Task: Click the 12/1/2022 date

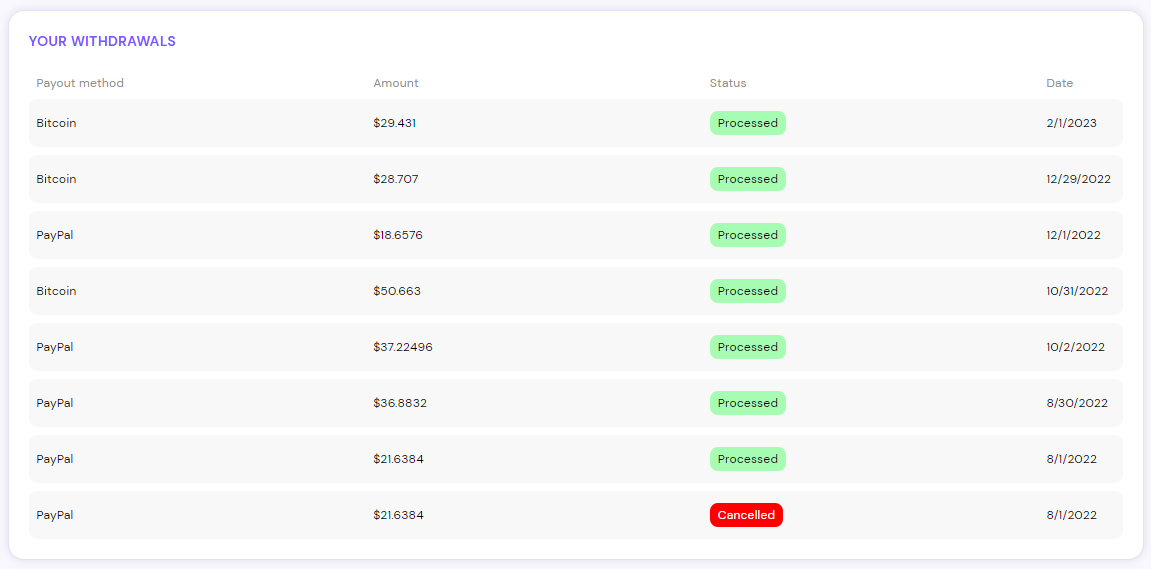Action: tap(1073, 235)
